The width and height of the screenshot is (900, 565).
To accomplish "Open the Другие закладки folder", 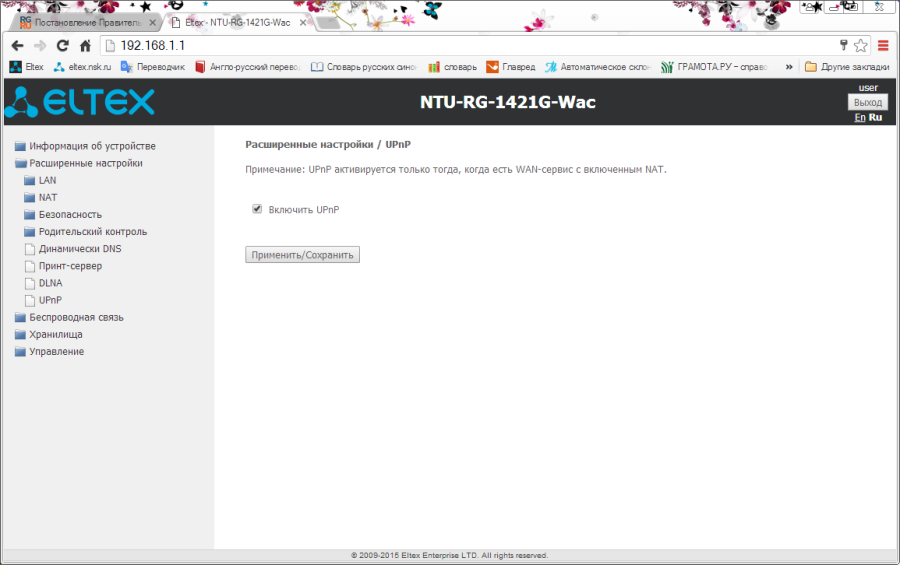I will [847, 67].
